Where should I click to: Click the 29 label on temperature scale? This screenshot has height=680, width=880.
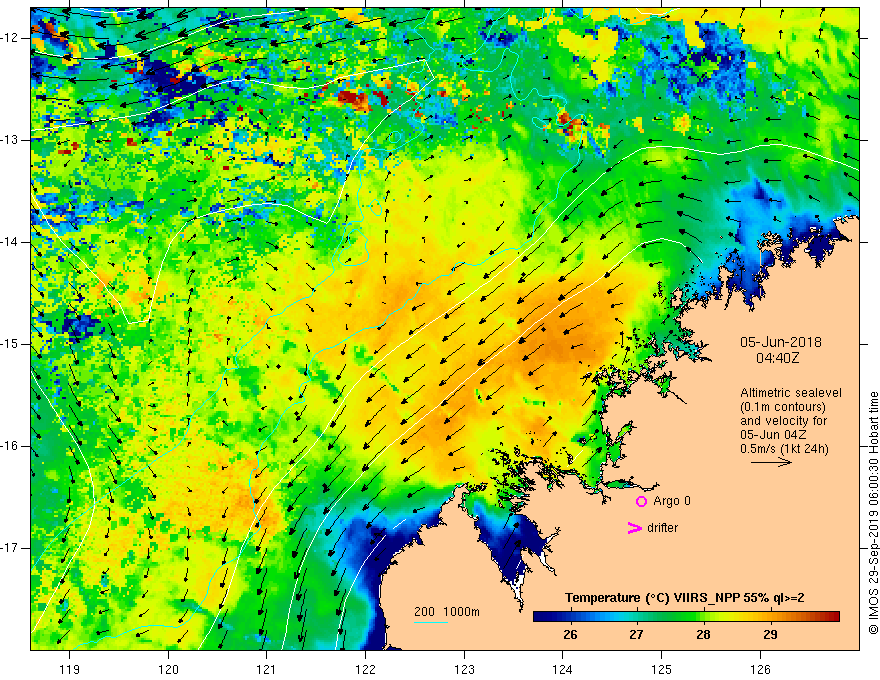770,635
